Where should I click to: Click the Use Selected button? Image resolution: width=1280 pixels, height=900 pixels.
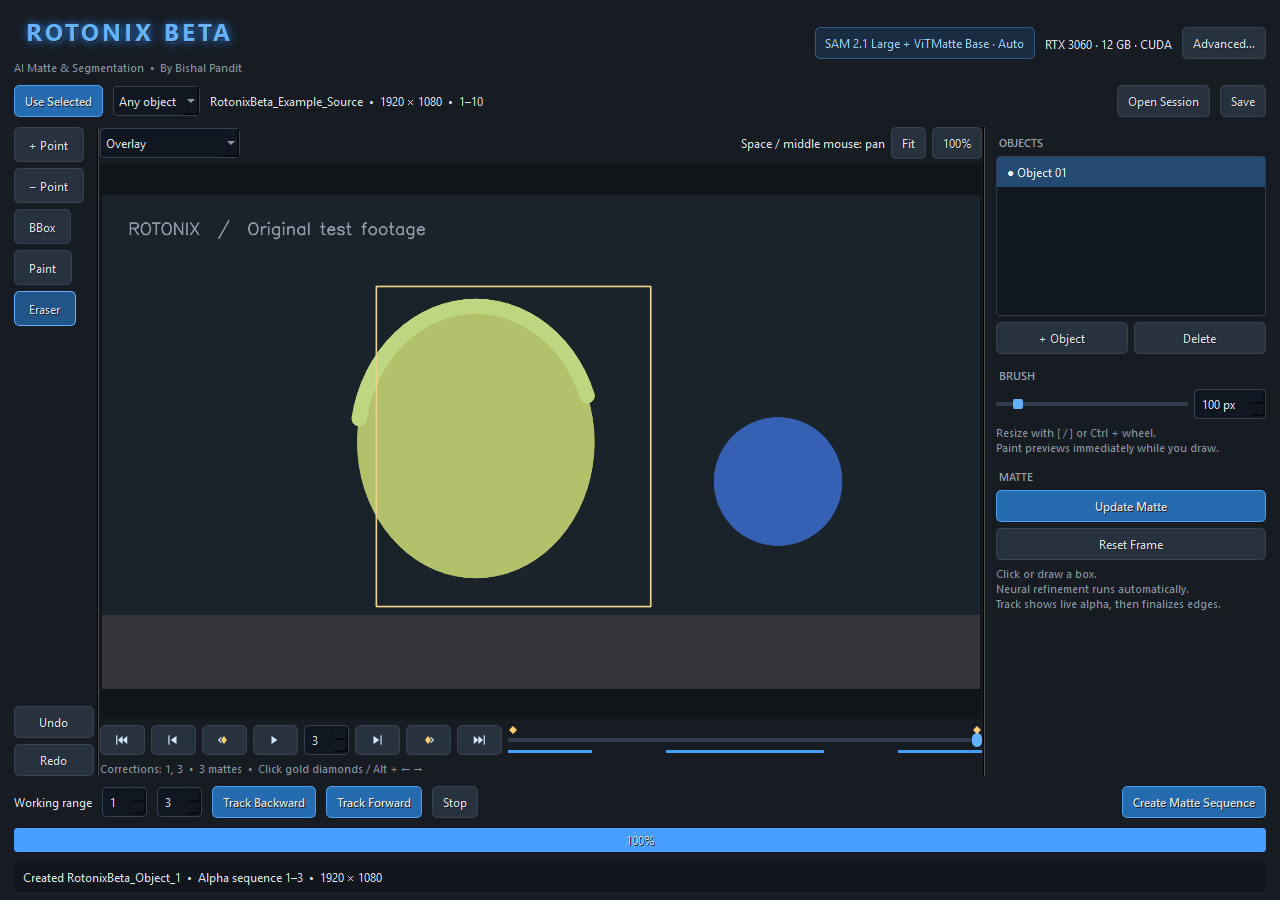[x=58, y=102]
